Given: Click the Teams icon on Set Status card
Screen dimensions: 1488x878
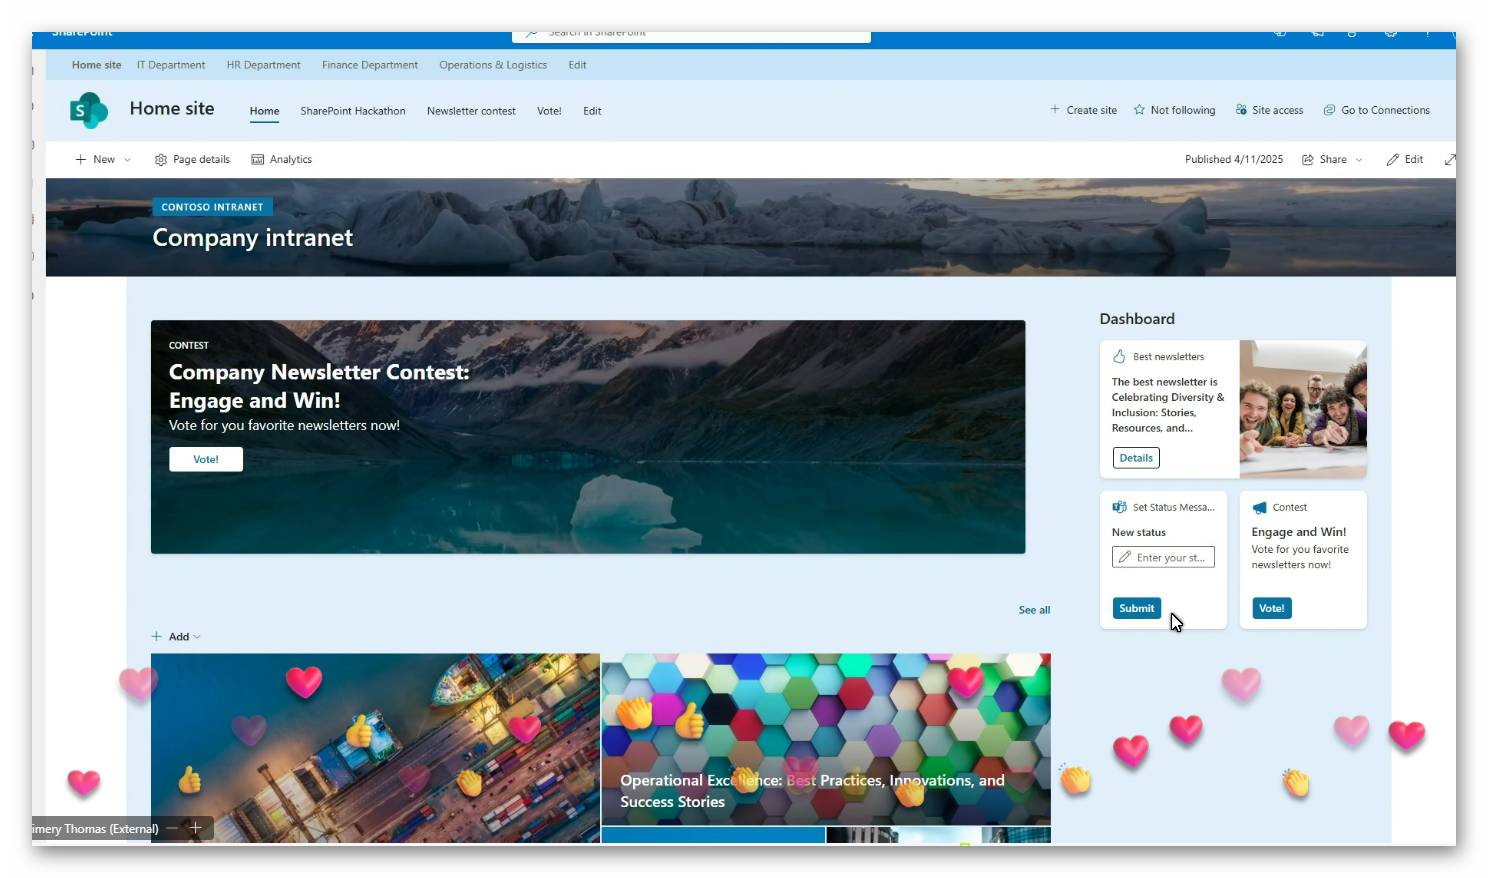Looking at the screenshot, I should coord(1120,507).
